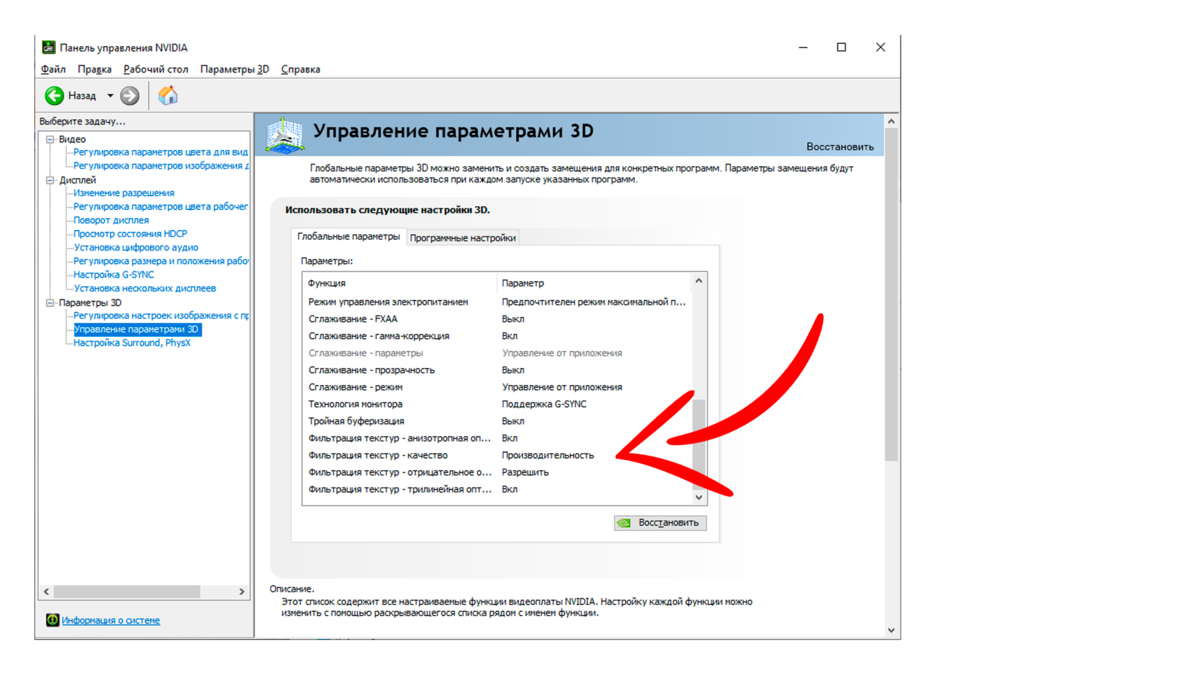Click the Разрешить value
This screenshot has height=675, width=1200.
tap(525, 472)
